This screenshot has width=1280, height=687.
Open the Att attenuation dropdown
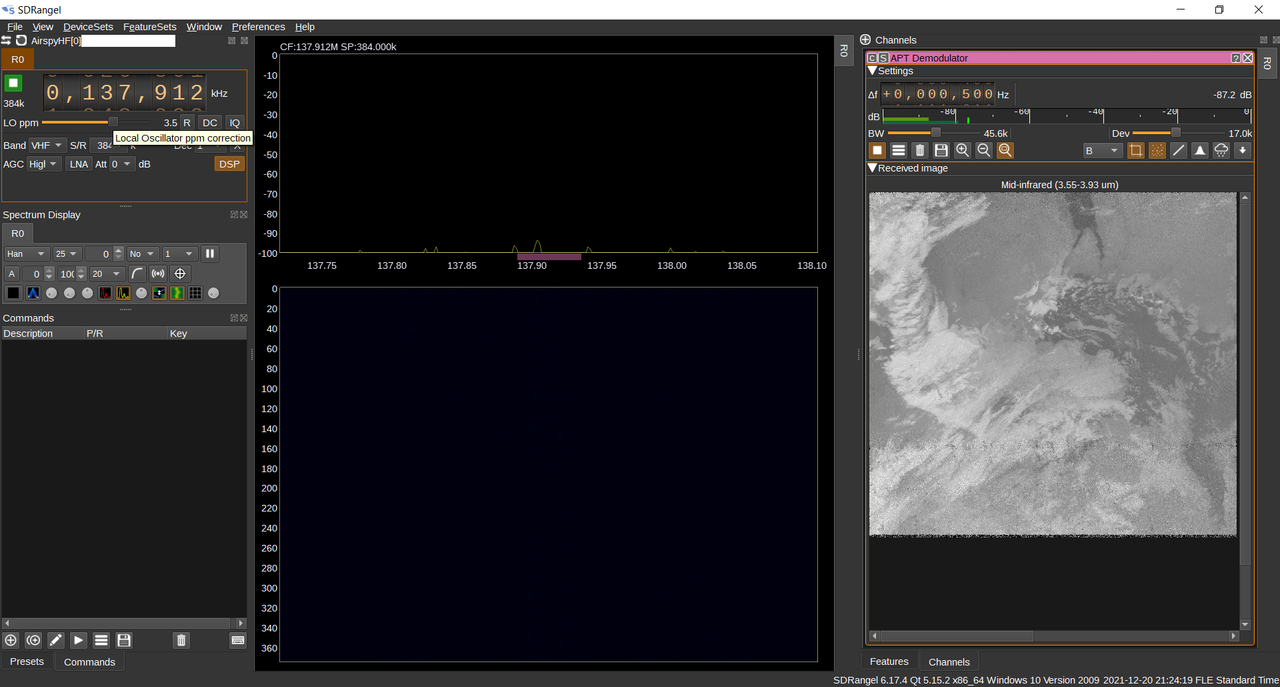tap(122, 164)
